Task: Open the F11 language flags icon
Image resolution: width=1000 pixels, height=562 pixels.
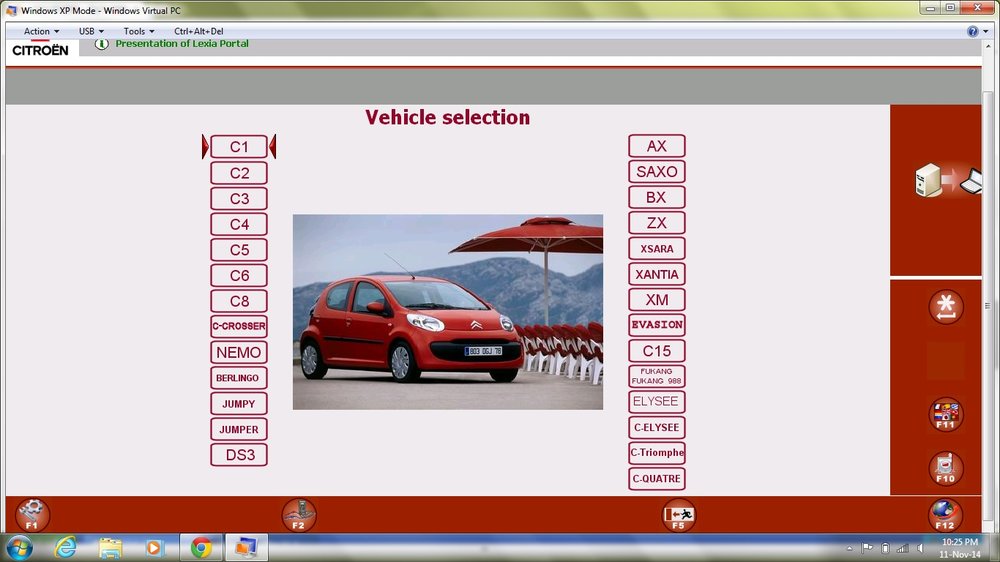Action: click(945, 415)
